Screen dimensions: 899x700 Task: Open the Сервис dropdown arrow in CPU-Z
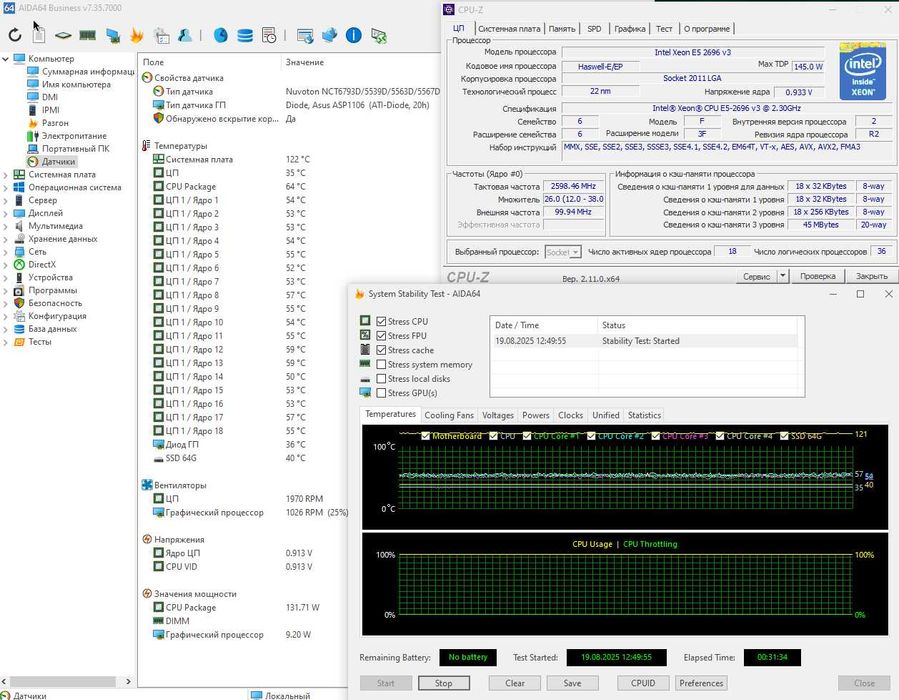(783, 276)
